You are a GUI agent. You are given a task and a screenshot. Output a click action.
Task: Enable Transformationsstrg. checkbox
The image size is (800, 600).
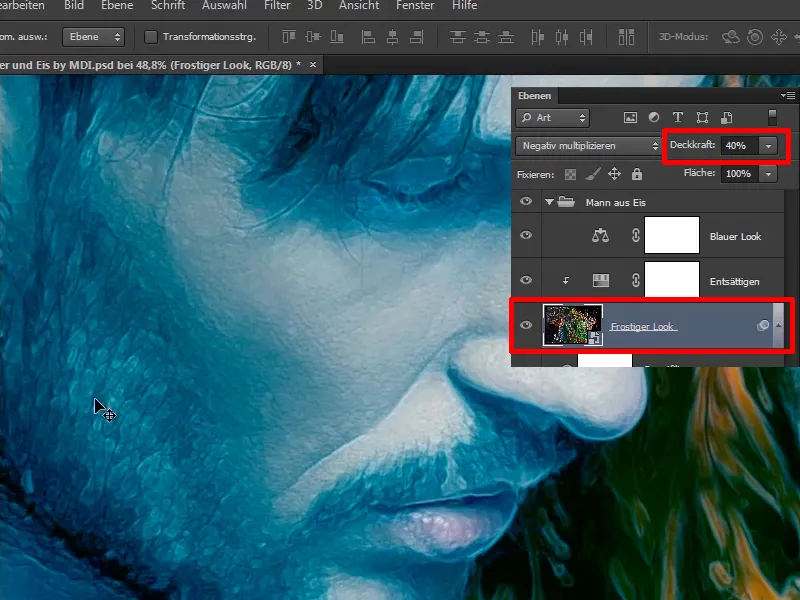151,37
